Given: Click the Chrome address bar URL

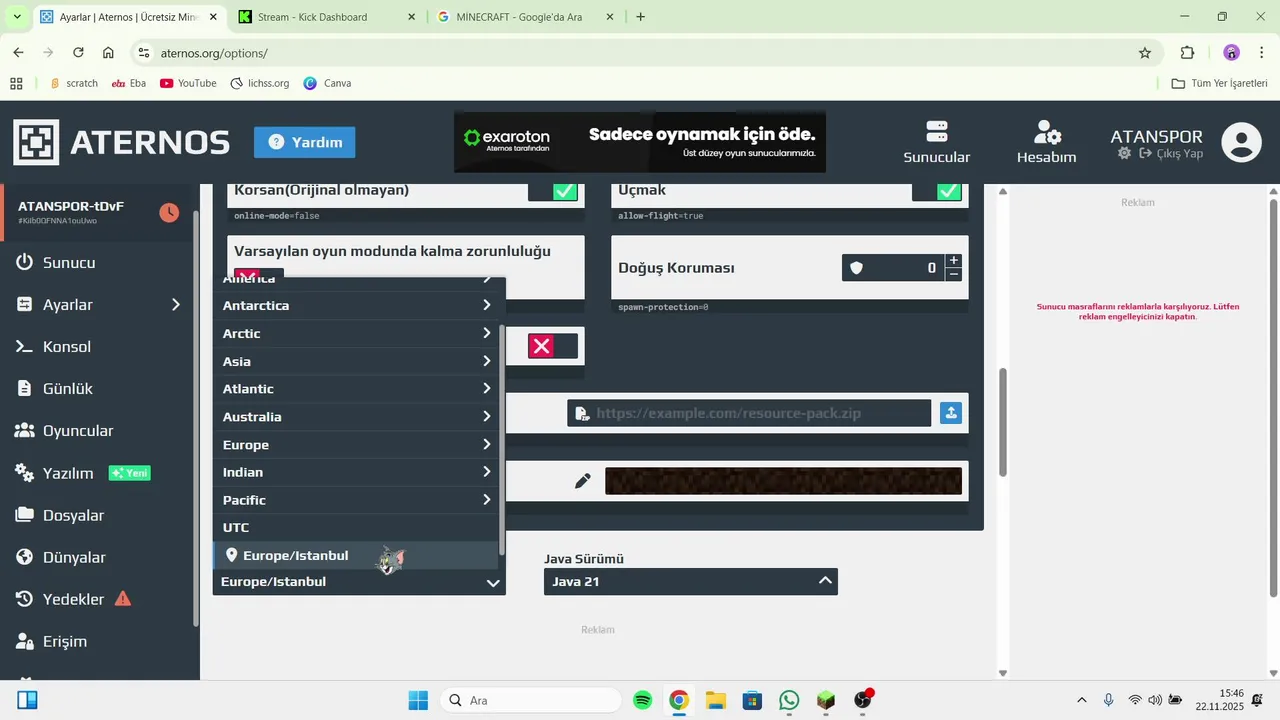Looking at the screenshot, I should 214,53.
